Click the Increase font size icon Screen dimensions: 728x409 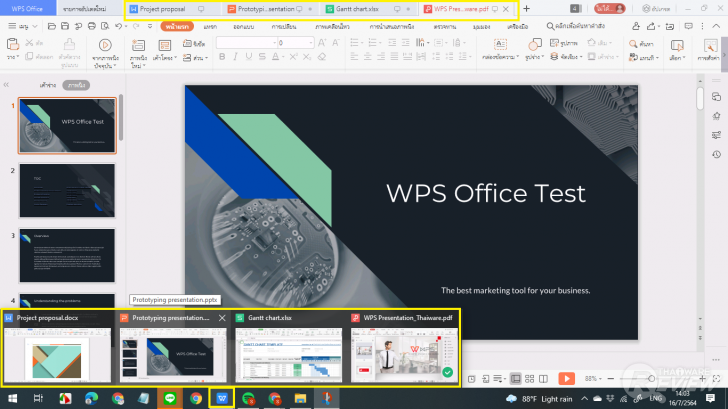[322, 43]
